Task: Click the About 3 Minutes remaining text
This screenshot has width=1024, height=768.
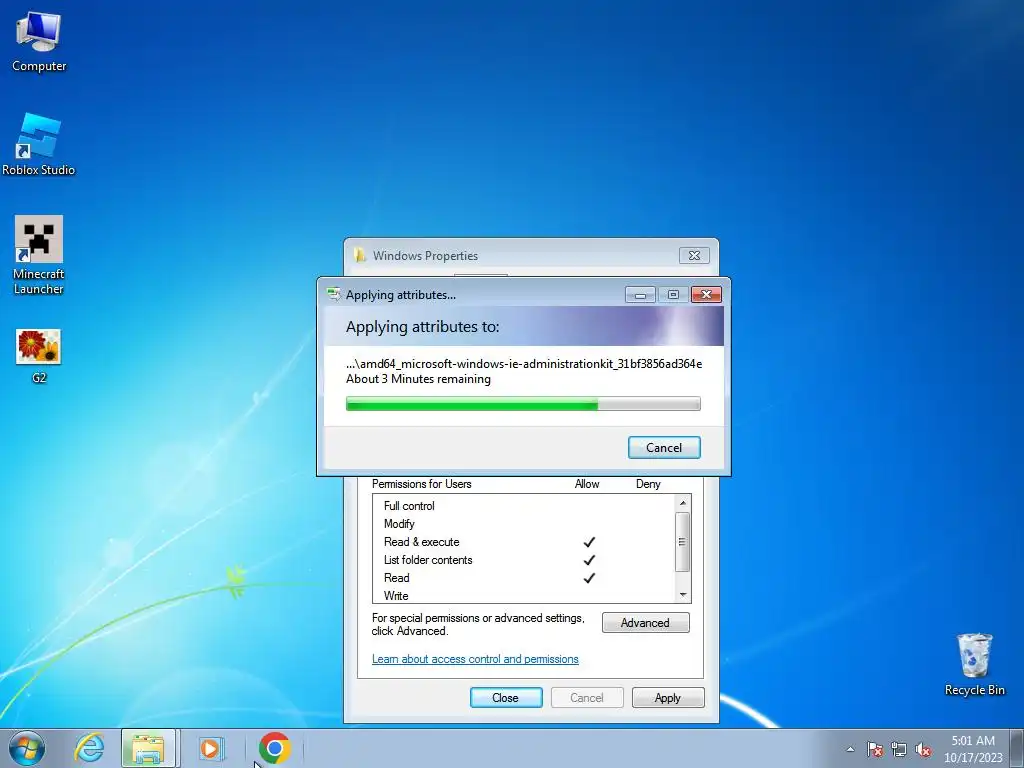Action: coord(418,379)
